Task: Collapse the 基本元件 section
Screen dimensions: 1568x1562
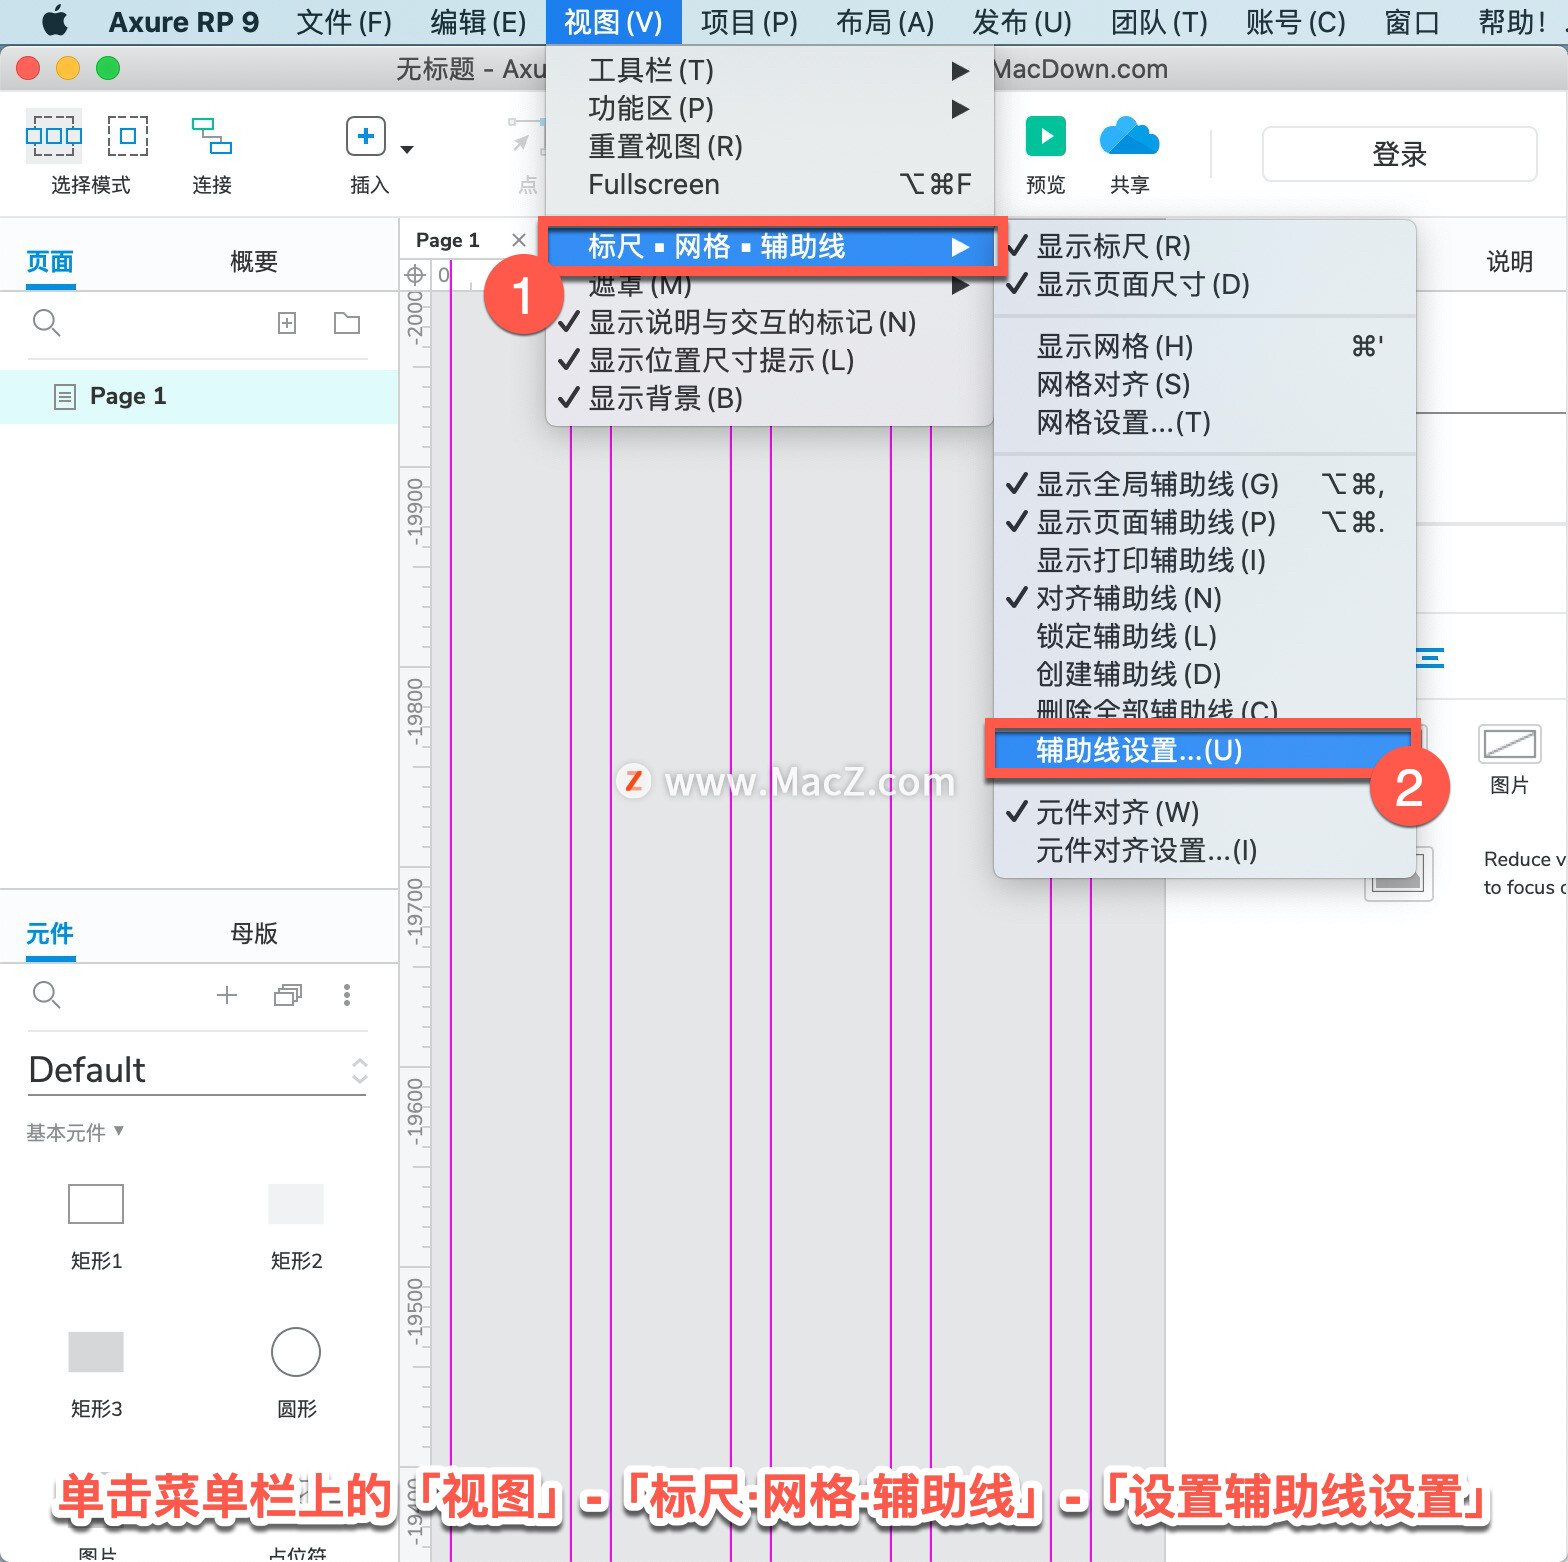Action: pyautogui.click(x=75, y=1132)
